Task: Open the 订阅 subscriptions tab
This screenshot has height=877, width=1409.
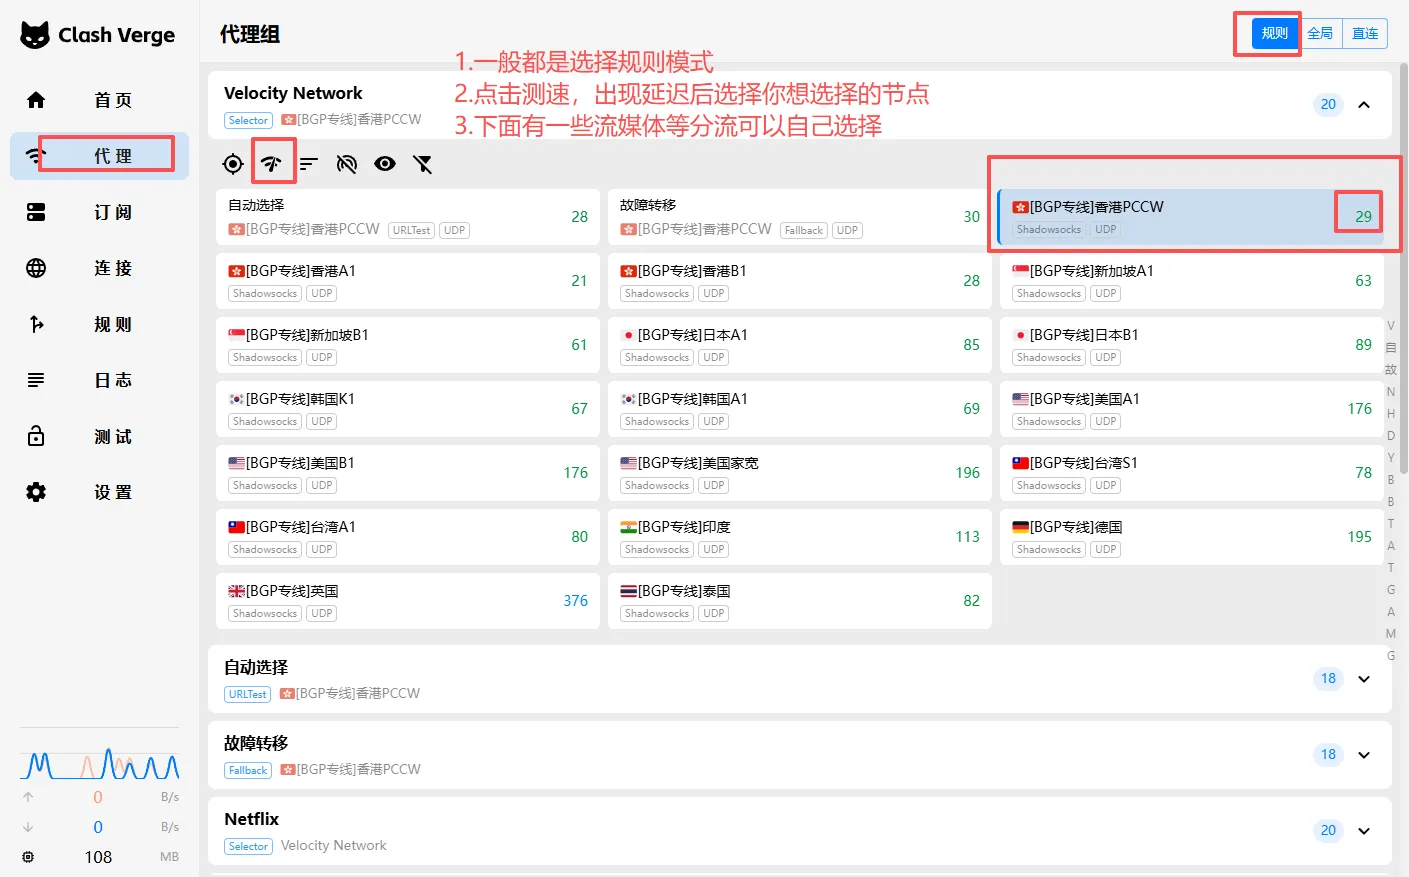Action: [99, 212]
